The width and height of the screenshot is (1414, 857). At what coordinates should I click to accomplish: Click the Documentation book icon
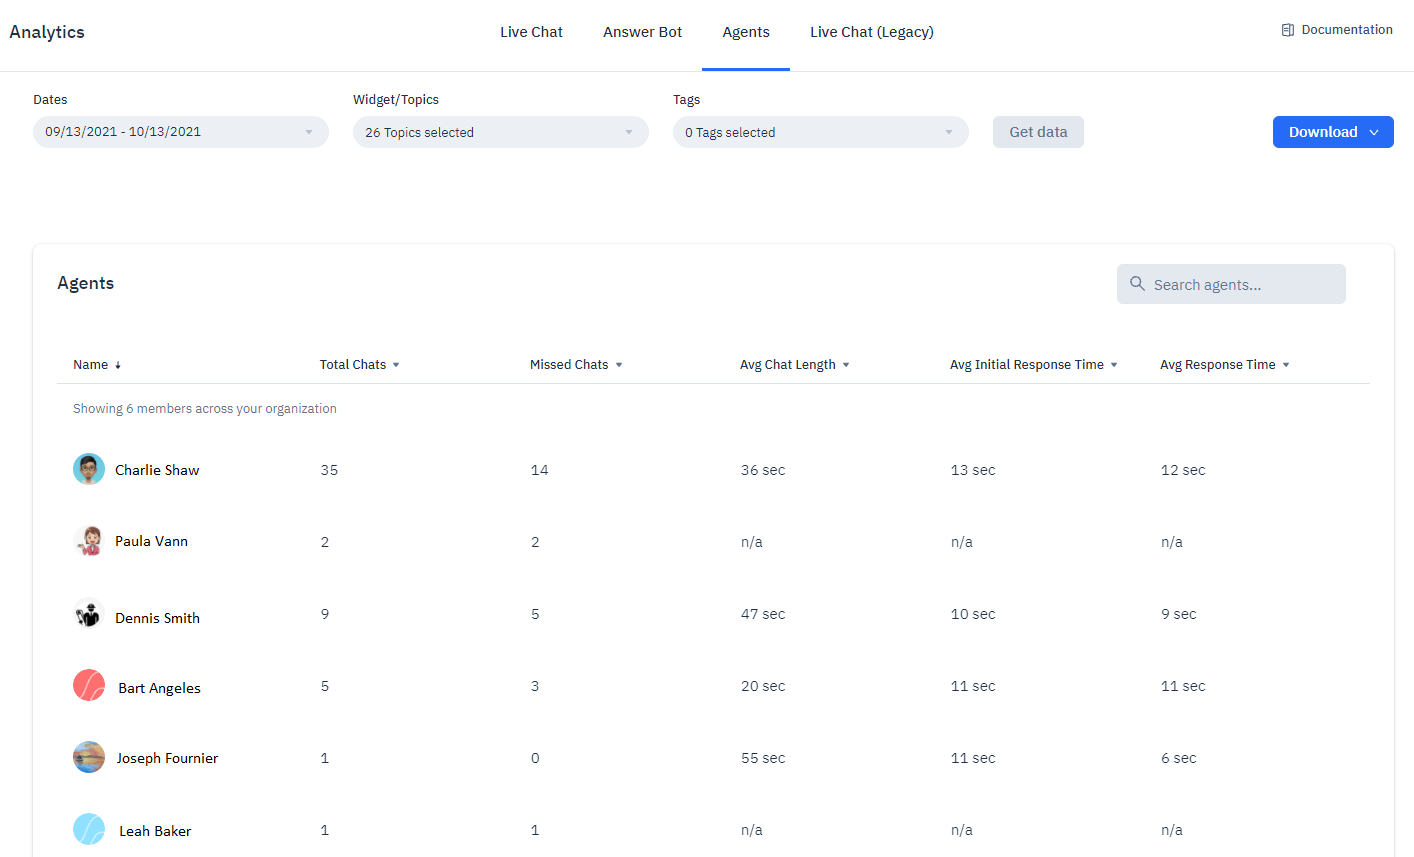(x=1288, y=30)
